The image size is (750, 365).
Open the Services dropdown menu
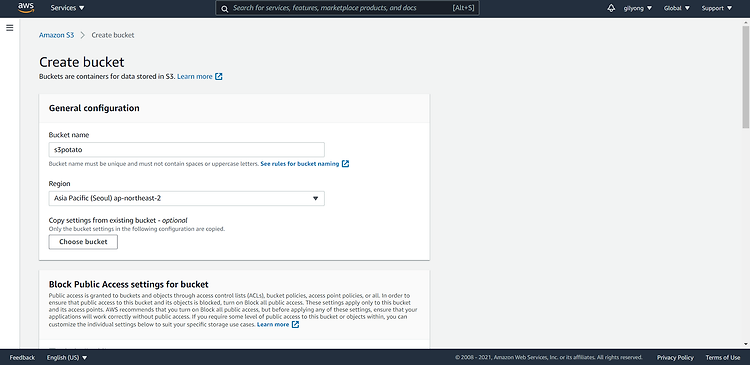point(67,8)
